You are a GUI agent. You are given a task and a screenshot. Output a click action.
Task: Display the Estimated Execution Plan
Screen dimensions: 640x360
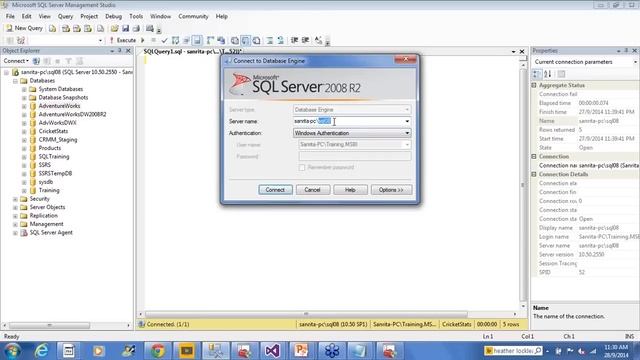(x=176, y=40)
